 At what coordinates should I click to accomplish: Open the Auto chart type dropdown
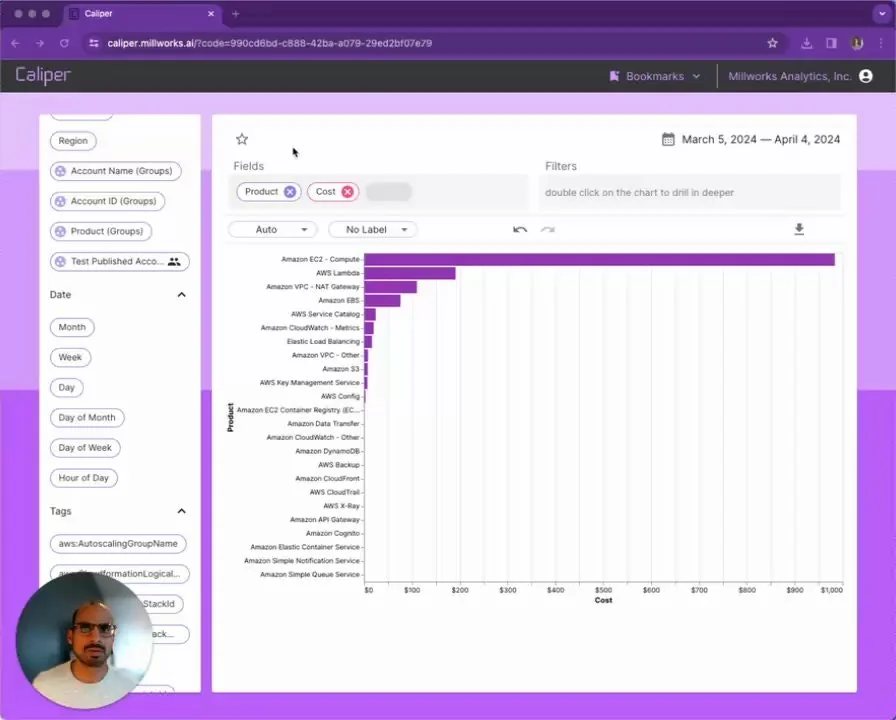pos(272,229)
